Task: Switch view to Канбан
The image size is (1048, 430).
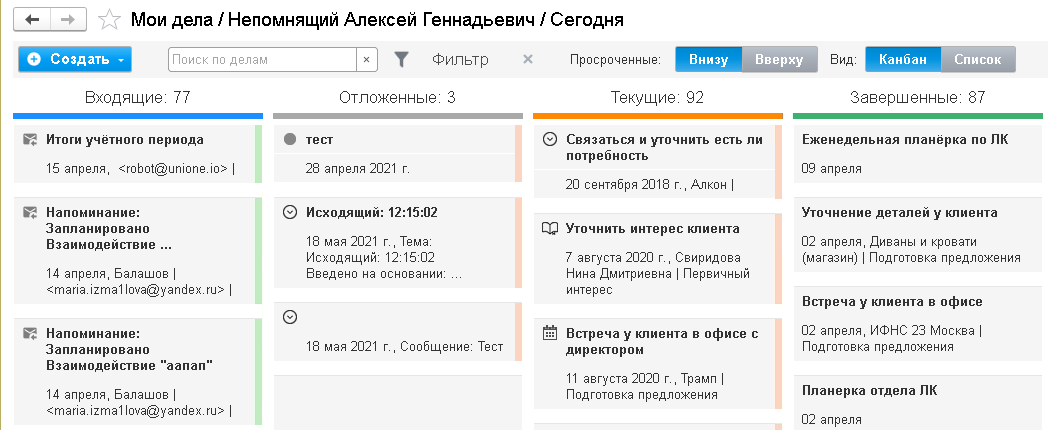Action: tap(902, 60)
